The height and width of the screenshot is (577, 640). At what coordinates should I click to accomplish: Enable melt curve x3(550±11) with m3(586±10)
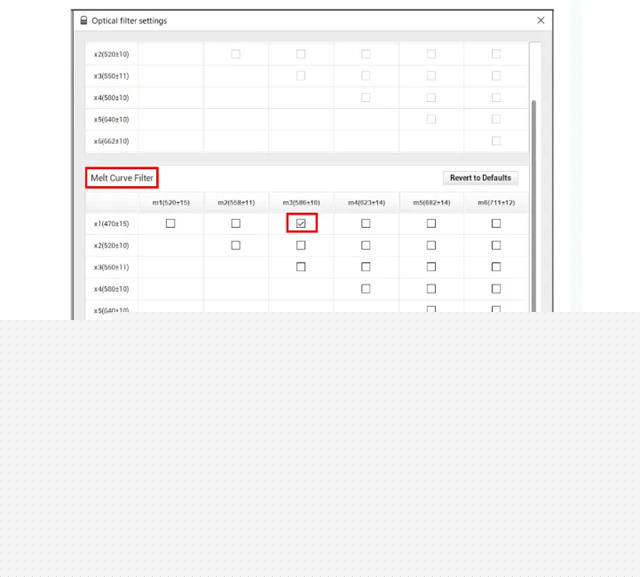click(x=301, y=267)
